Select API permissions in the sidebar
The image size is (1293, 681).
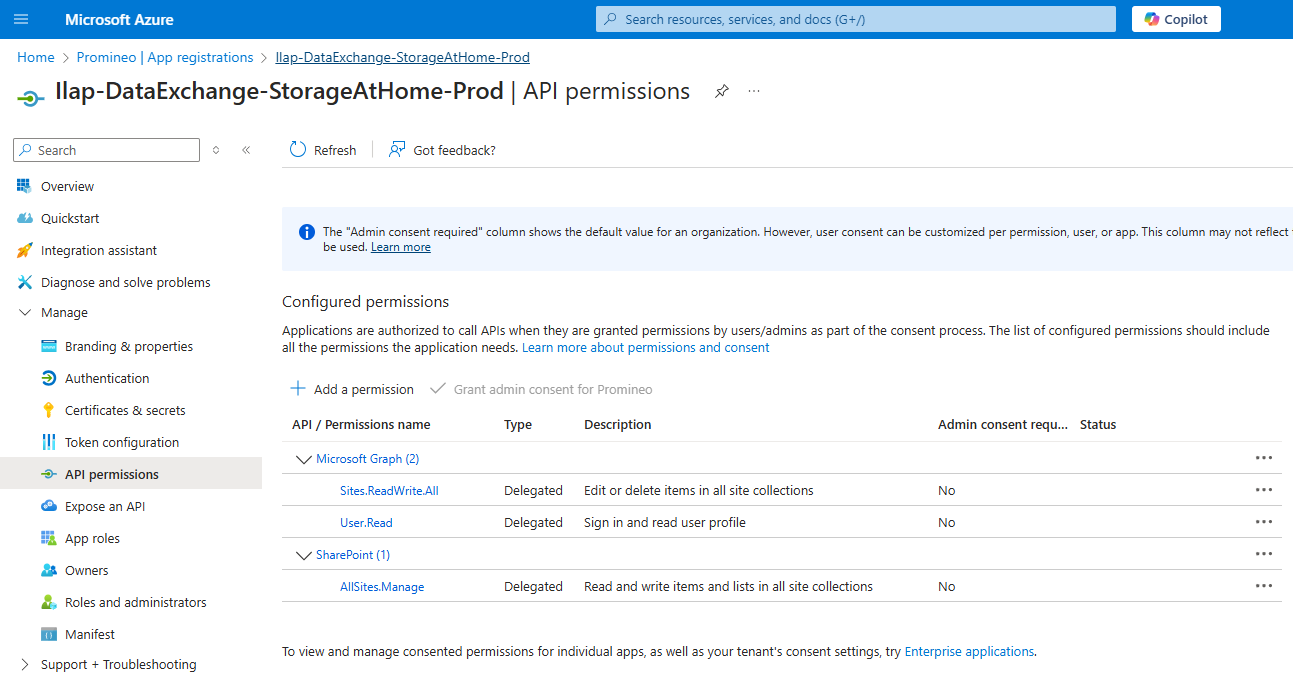pyautogui.click(x=131, y=474)
